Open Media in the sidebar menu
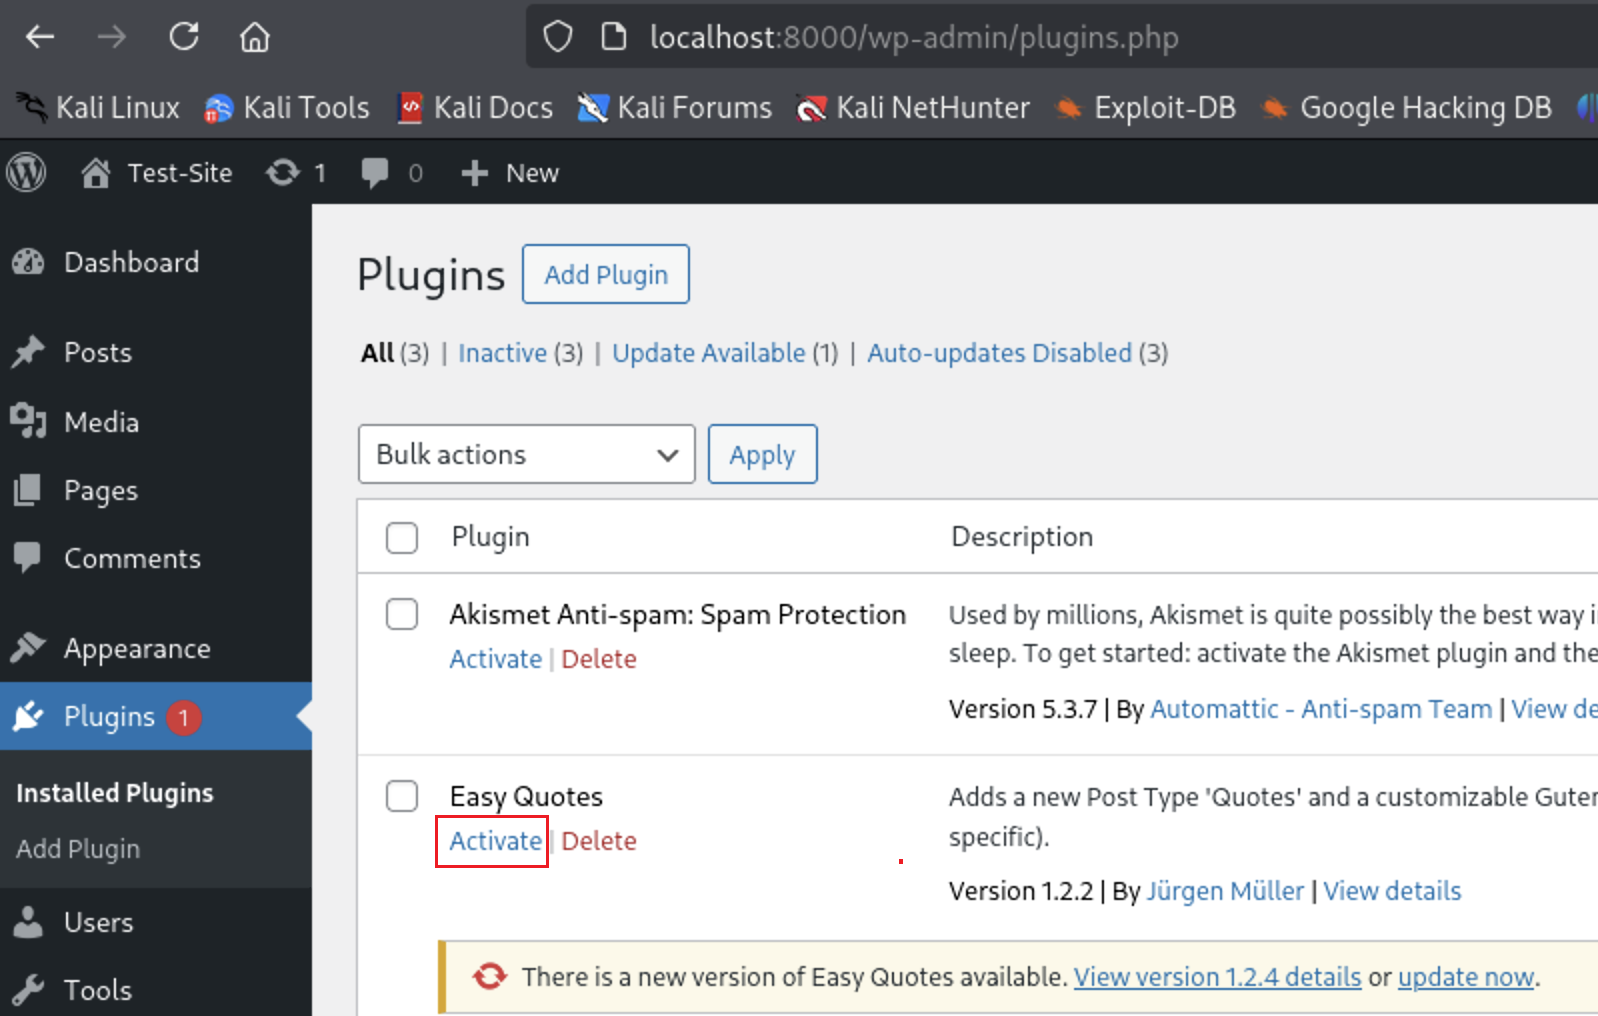This screenshot has height=1016, width=1598. [102, 422]
